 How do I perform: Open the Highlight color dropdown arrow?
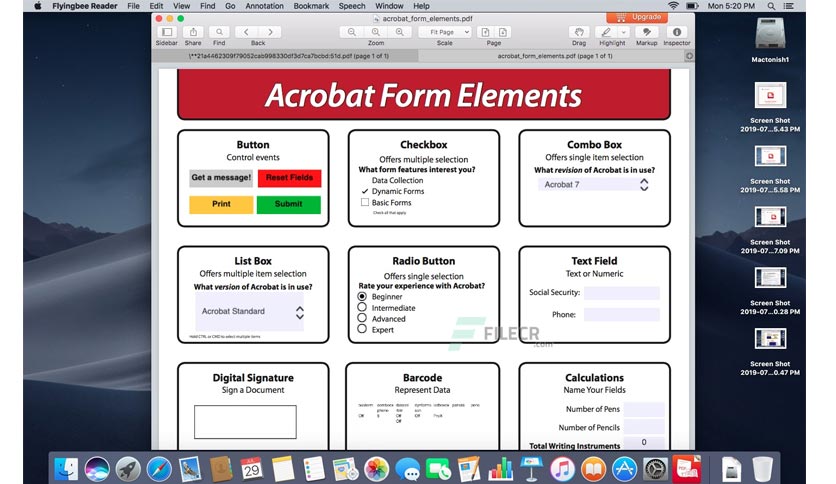click(x=623, y=32)
